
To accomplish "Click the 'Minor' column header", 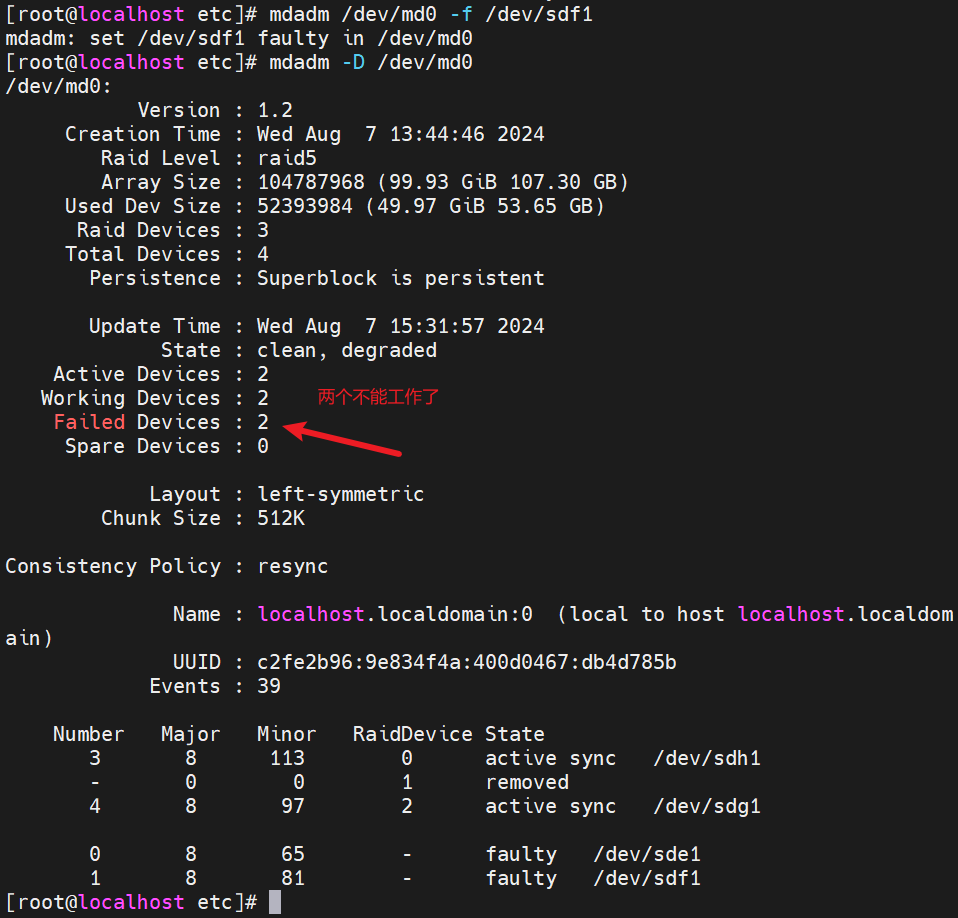I will click(x=287, y=734).
